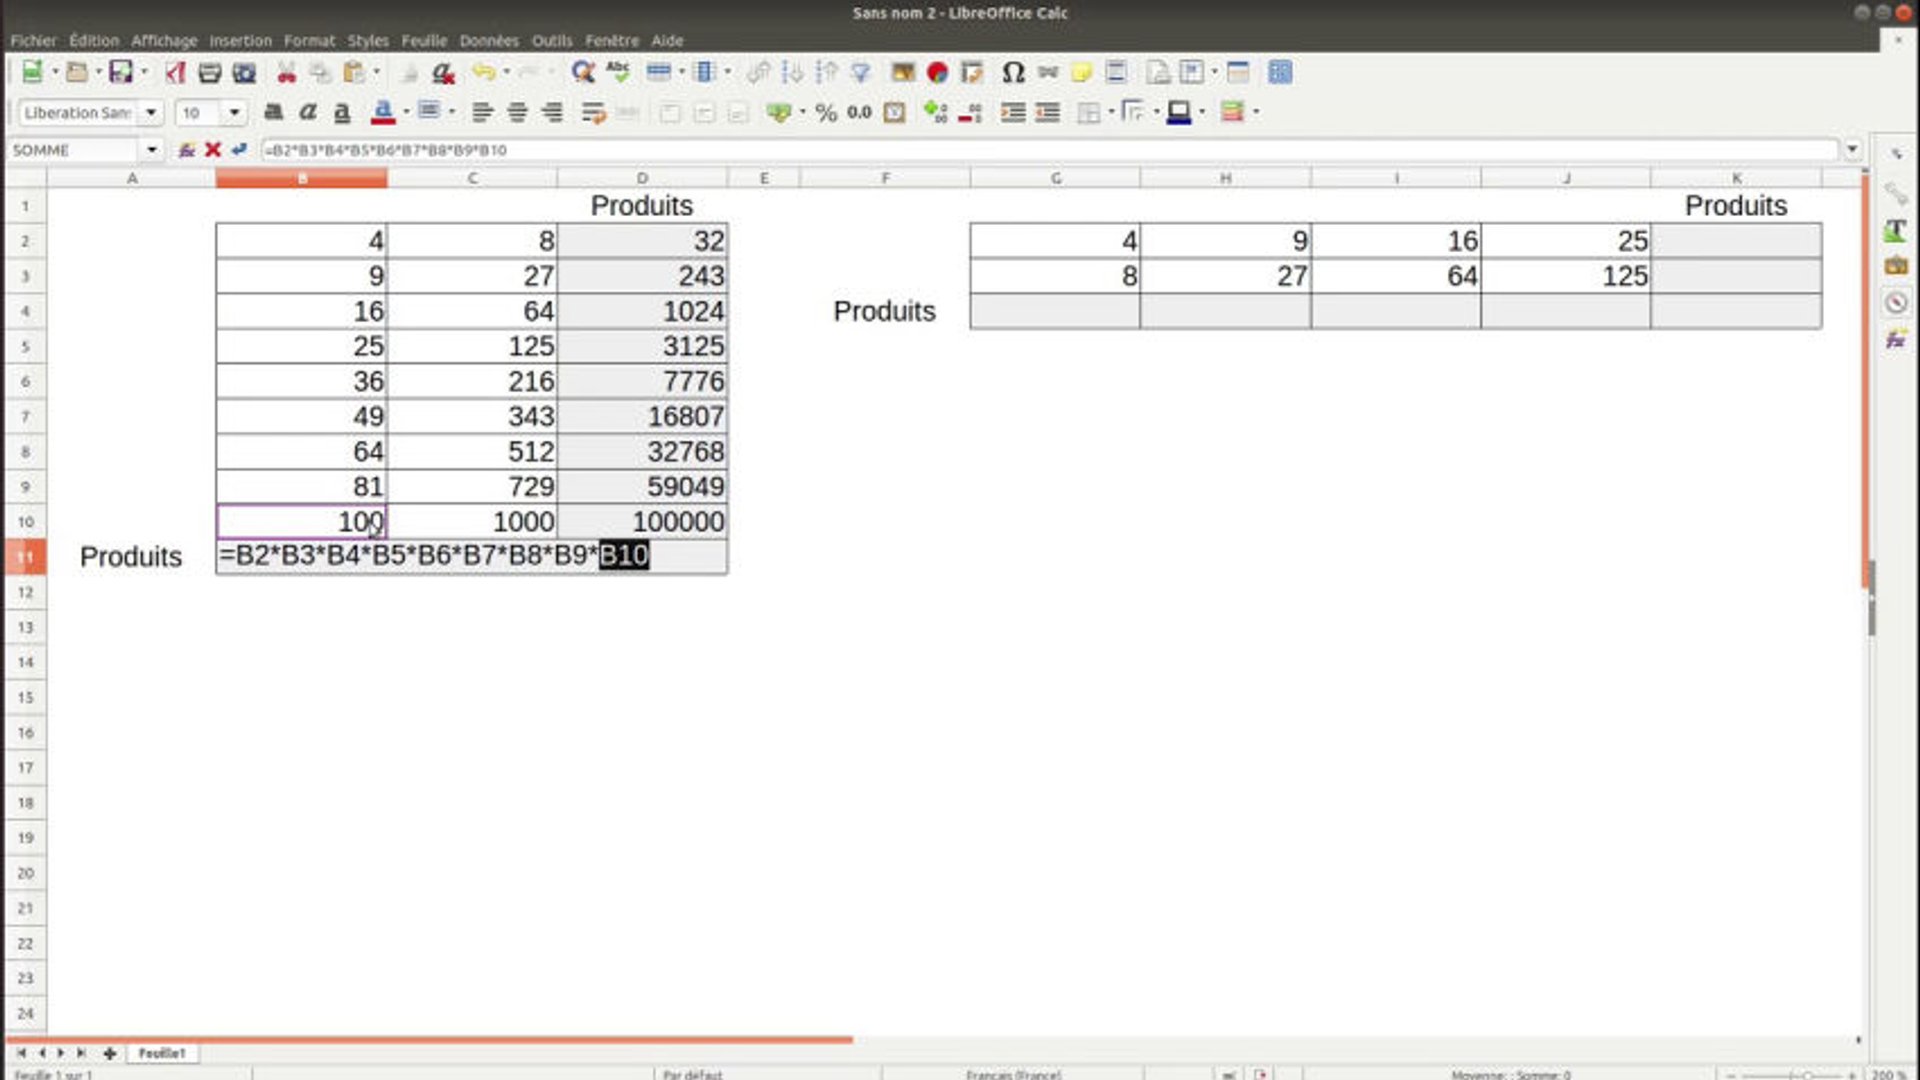Click the Clear Direct Formatting icon
Image resolution: width=1920 pixels, height=1080 pixels.
443,72
